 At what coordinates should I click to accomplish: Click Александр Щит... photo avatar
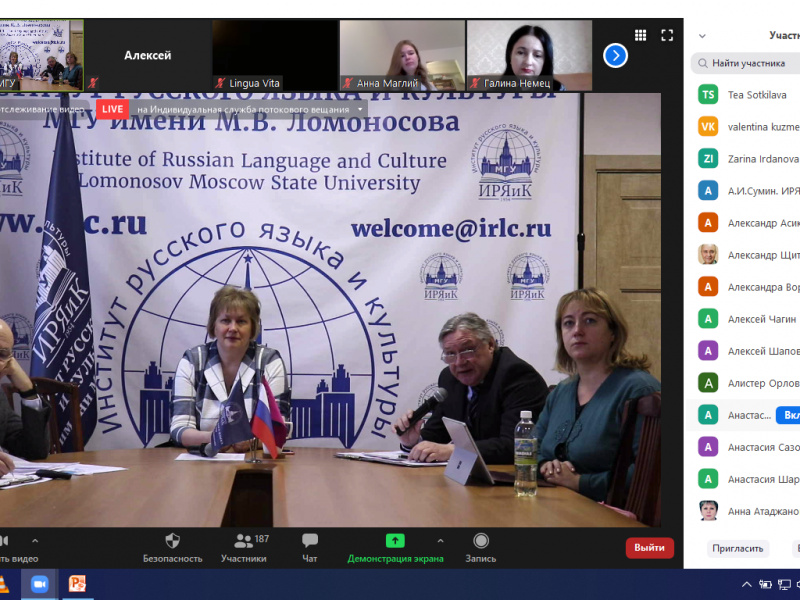point(708,255)
